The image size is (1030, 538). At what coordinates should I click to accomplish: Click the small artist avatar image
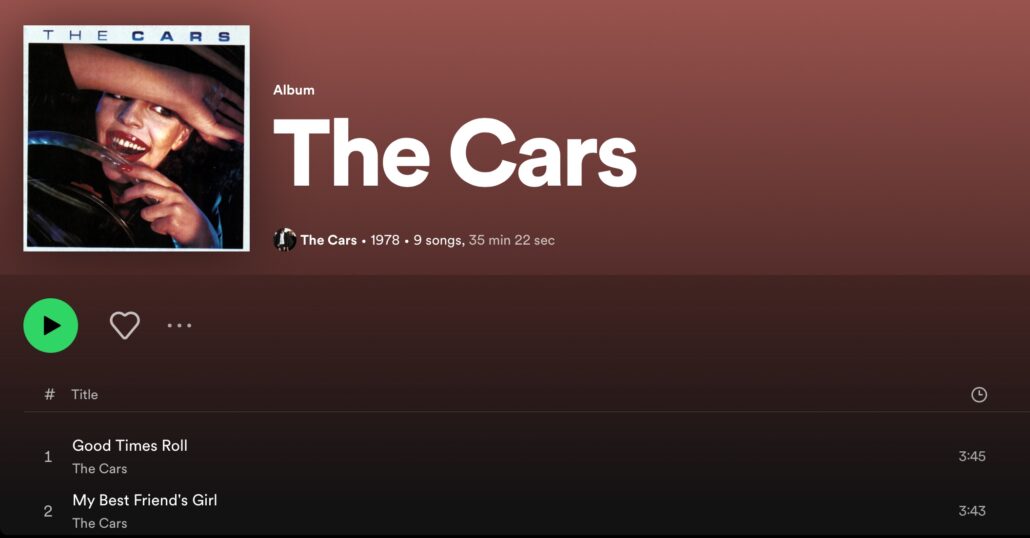[x=284, y=240]
